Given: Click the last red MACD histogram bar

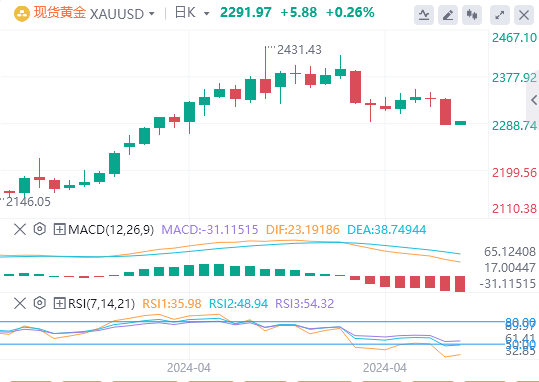Looking at the screenshot, I should pos(460,284).
